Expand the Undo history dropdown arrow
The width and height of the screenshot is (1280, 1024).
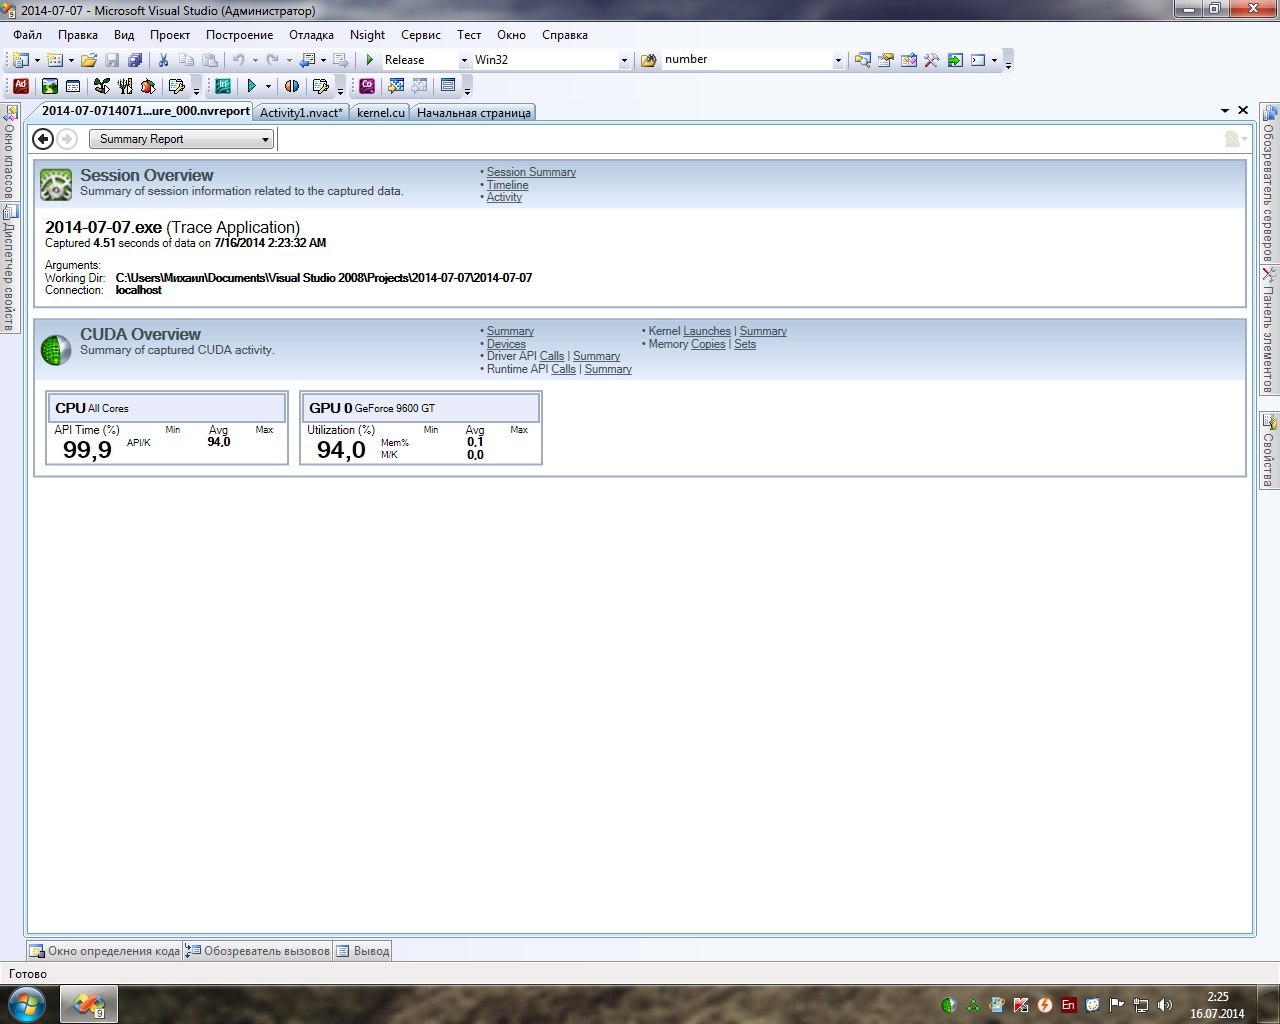point(255,60)
